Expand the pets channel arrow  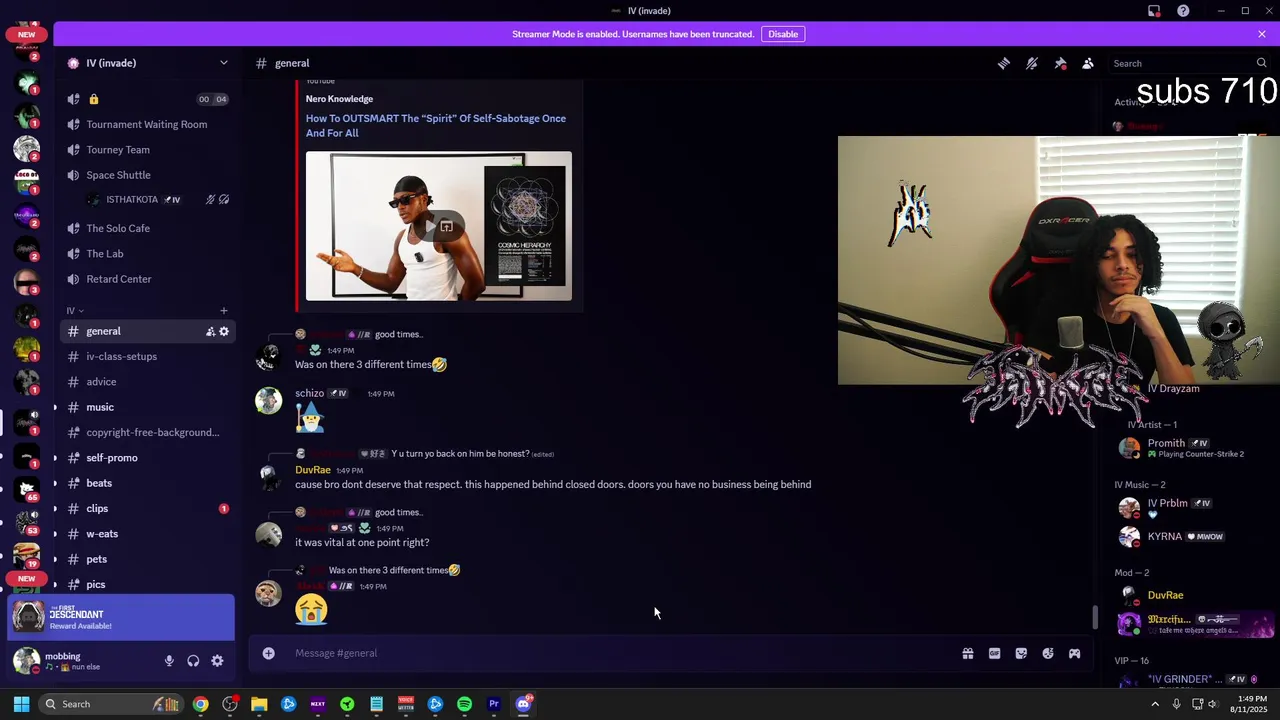tap(55, 559)
